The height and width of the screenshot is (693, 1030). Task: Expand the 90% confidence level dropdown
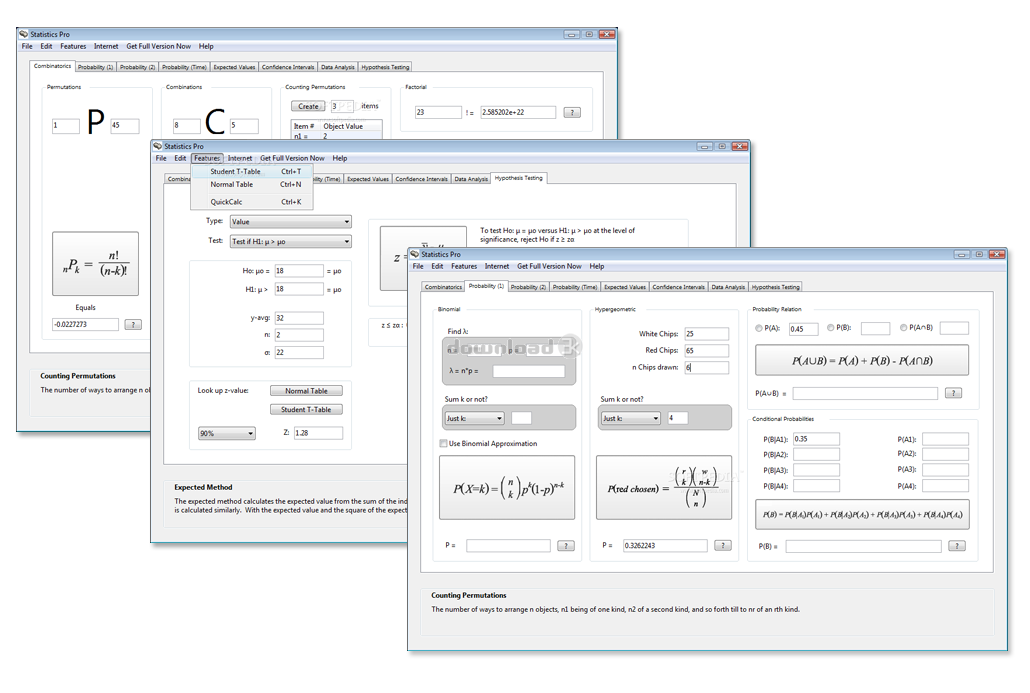pos(226,434)
